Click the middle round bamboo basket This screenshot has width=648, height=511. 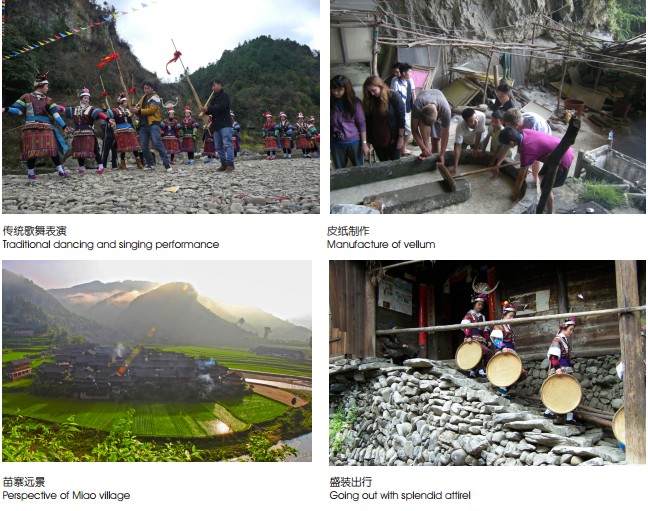[504, 369]
